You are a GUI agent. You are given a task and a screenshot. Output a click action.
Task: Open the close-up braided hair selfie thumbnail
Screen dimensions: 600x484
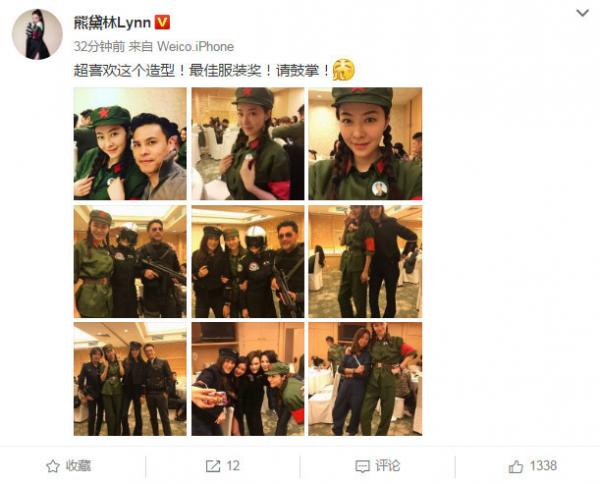coord(365,143)
